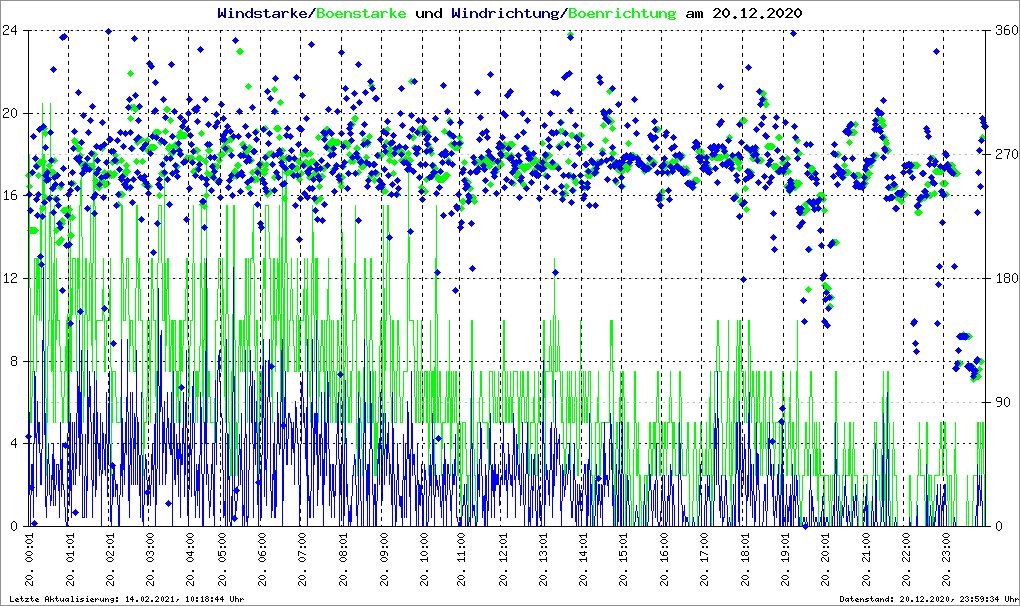This screenshot has width=1020, height=606.
Task: Click the 360 label on the right axis
Action: coord(1002,30)
